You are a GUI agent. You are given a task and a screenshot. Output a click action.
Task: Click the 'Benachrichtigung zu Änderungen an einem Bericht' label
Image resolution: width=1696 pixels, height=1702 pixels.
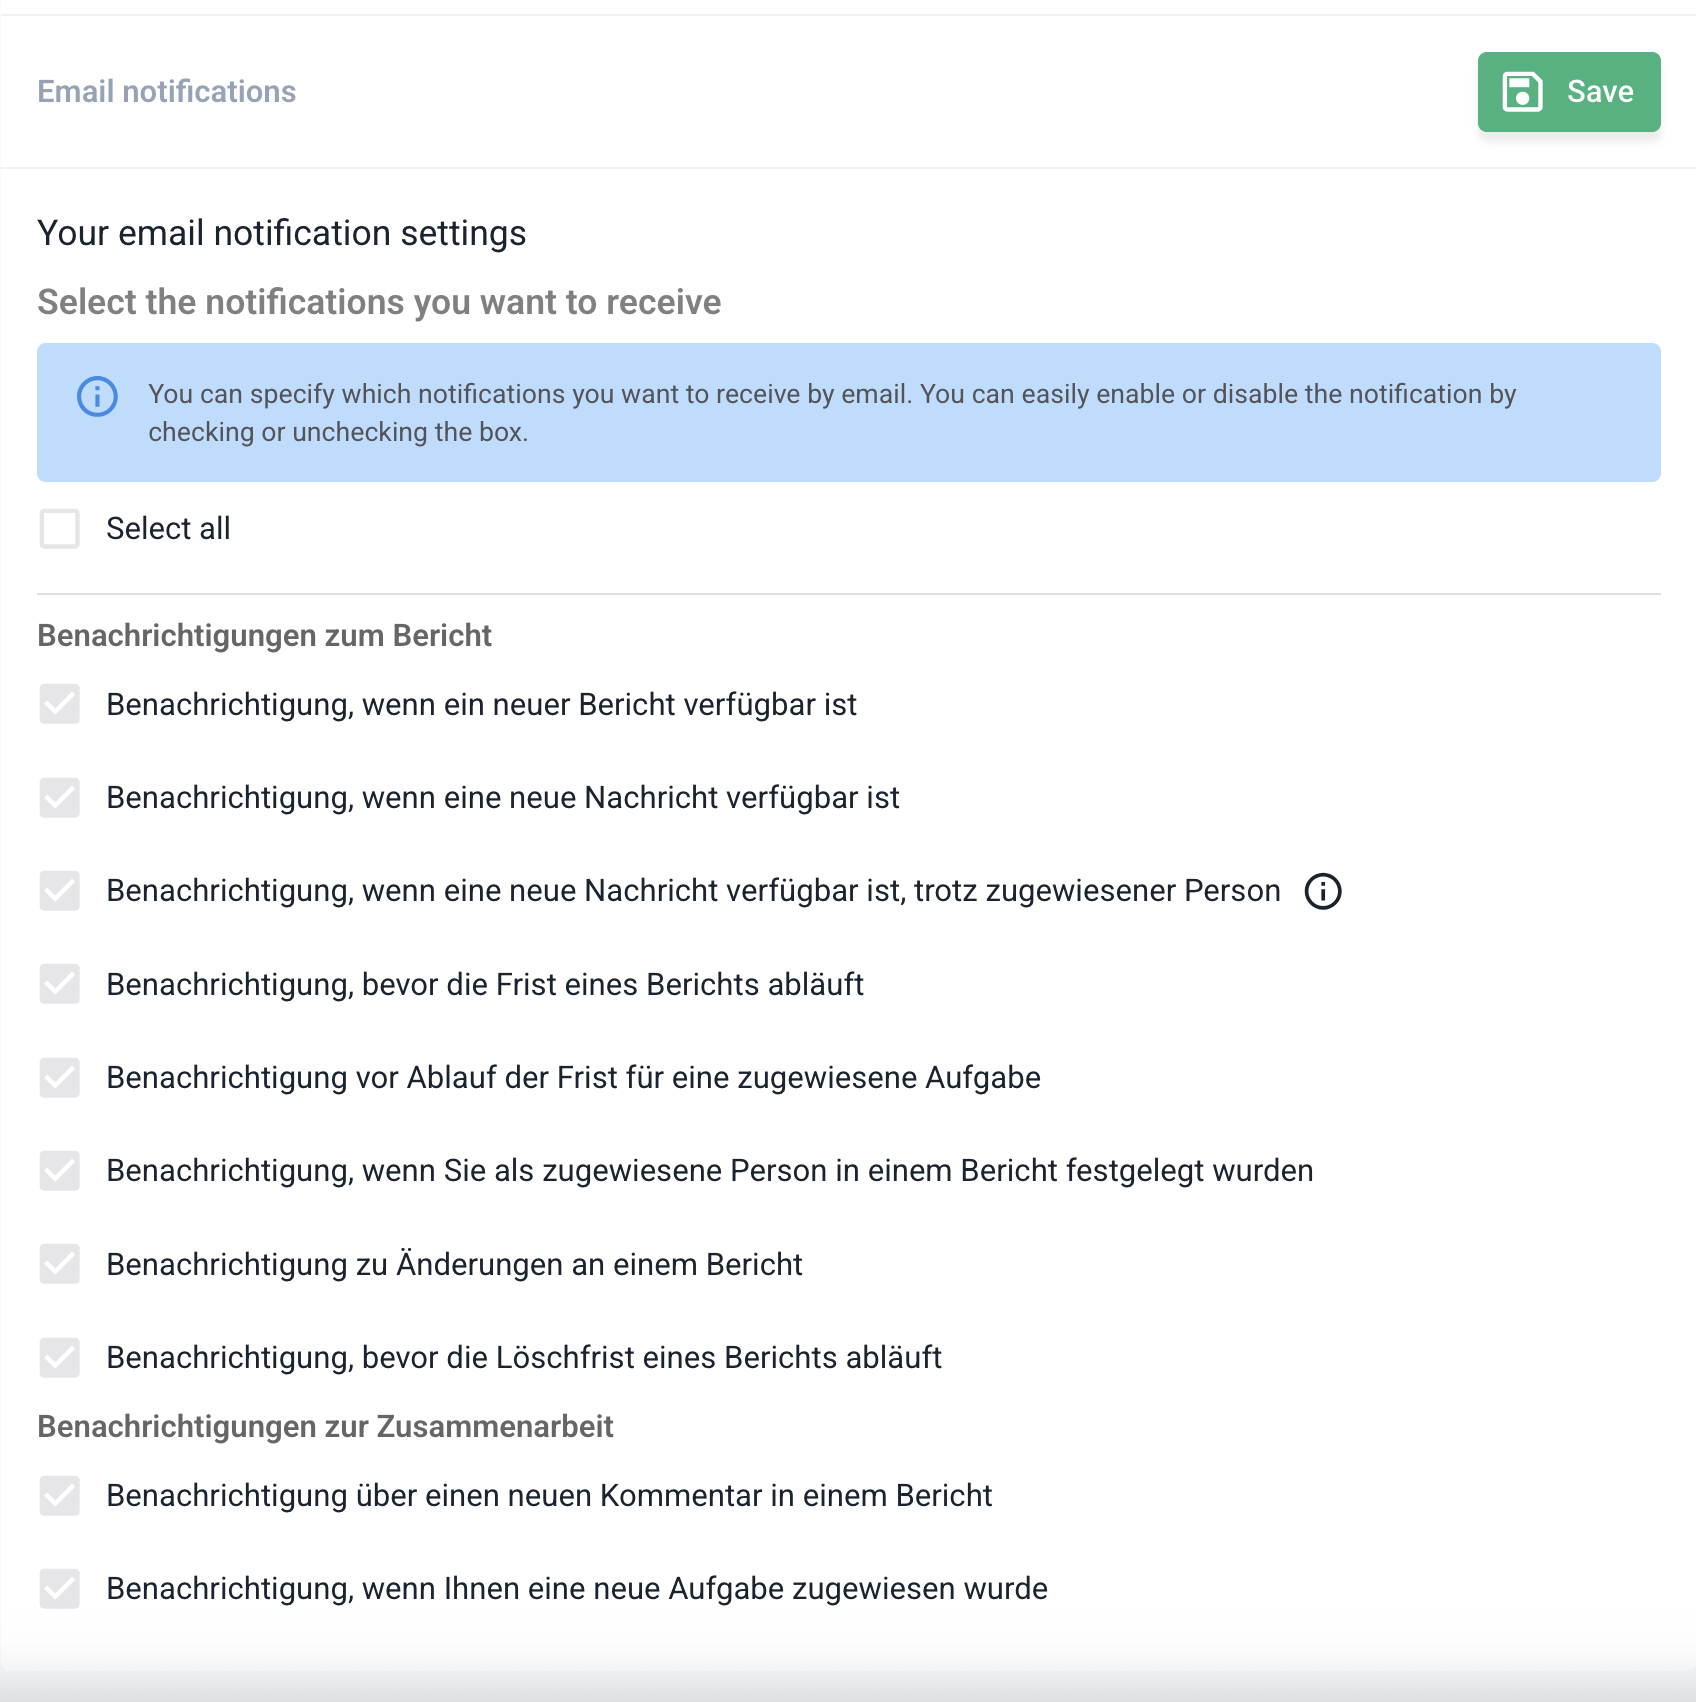click(454, 1265)
